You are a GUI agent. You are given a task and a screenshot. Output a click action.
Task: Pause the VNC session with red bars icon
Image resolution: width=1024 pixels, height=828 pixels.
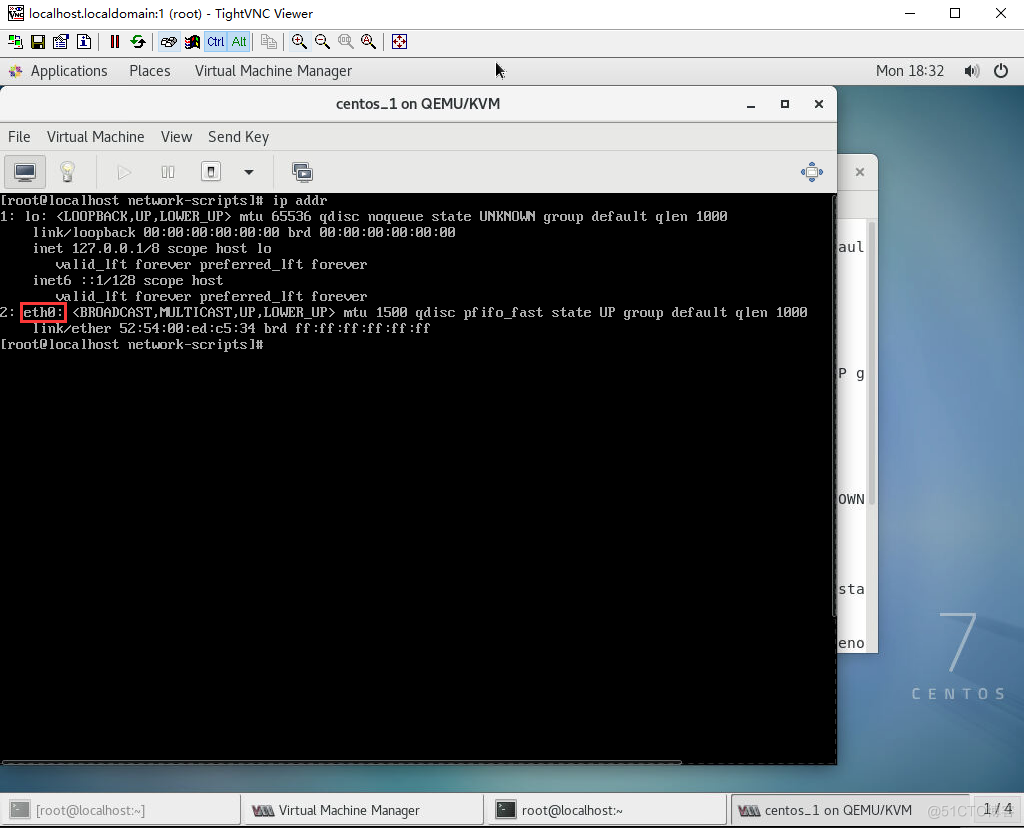click(115, 42)
